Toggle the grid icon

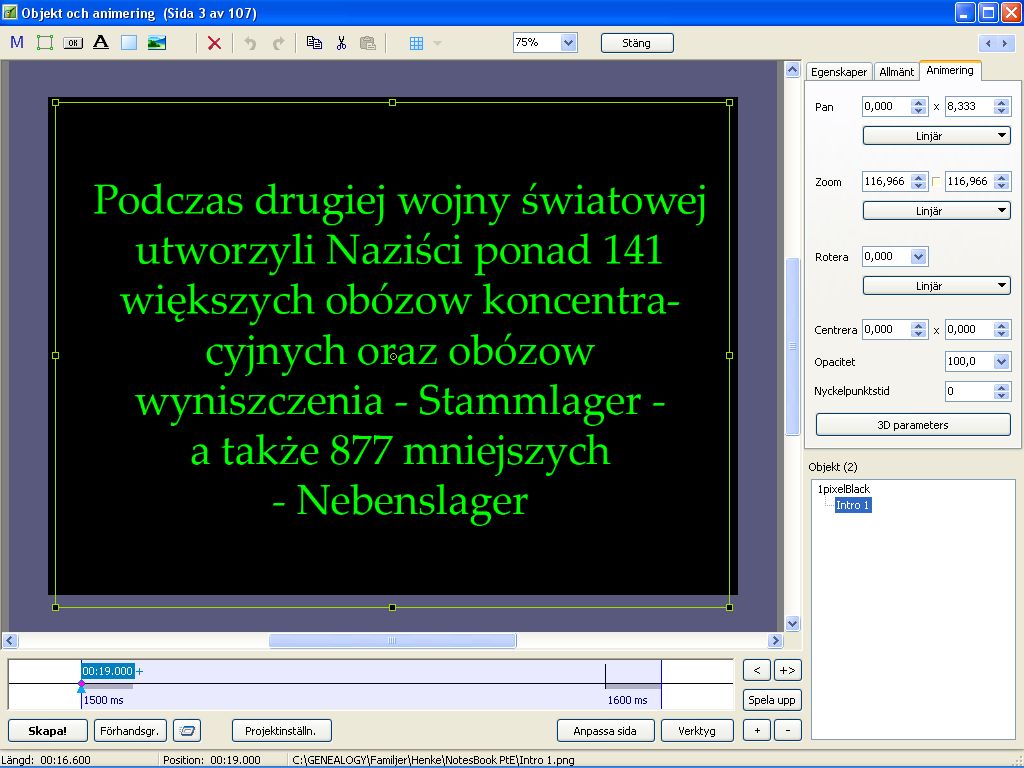click(x=416, y=43)
